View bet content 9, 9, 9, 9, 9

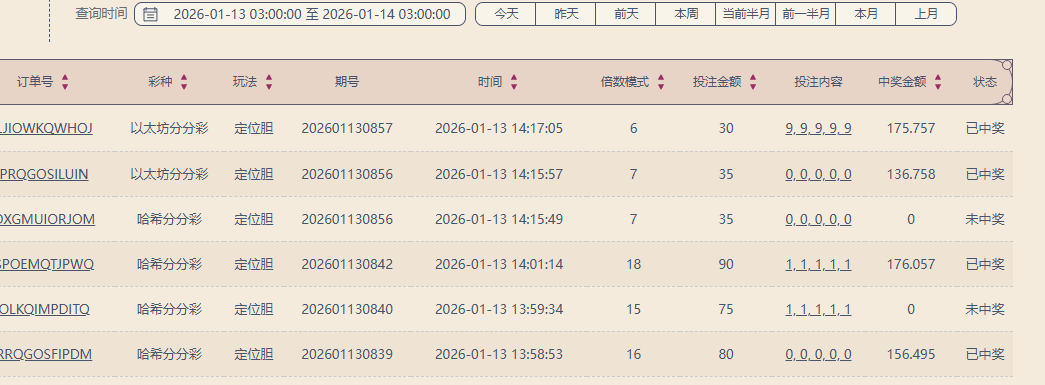click(x=818, y=129)
